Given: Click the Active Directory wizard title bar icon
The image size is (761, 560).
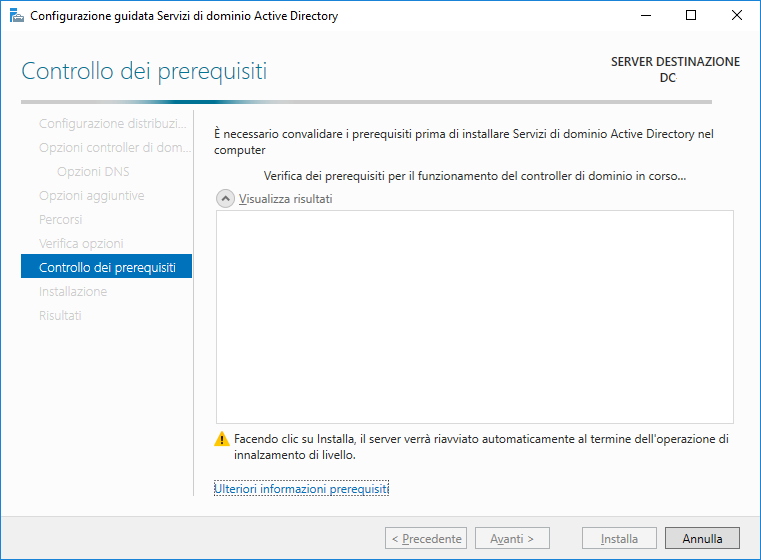Looking at the screenshot, I should [17, 16].
